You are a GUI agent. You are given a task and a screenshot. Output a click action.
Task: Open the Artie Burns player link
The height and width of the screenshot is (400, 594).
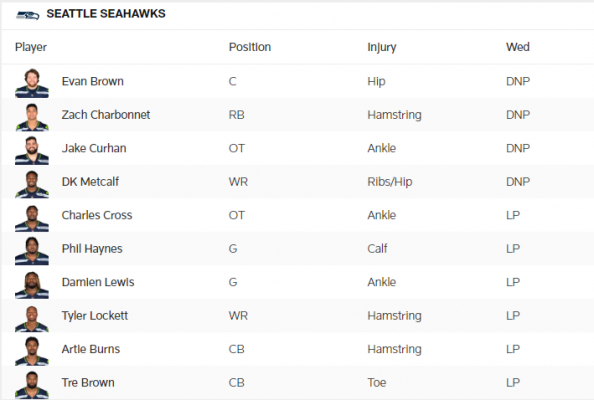[91, 349]
